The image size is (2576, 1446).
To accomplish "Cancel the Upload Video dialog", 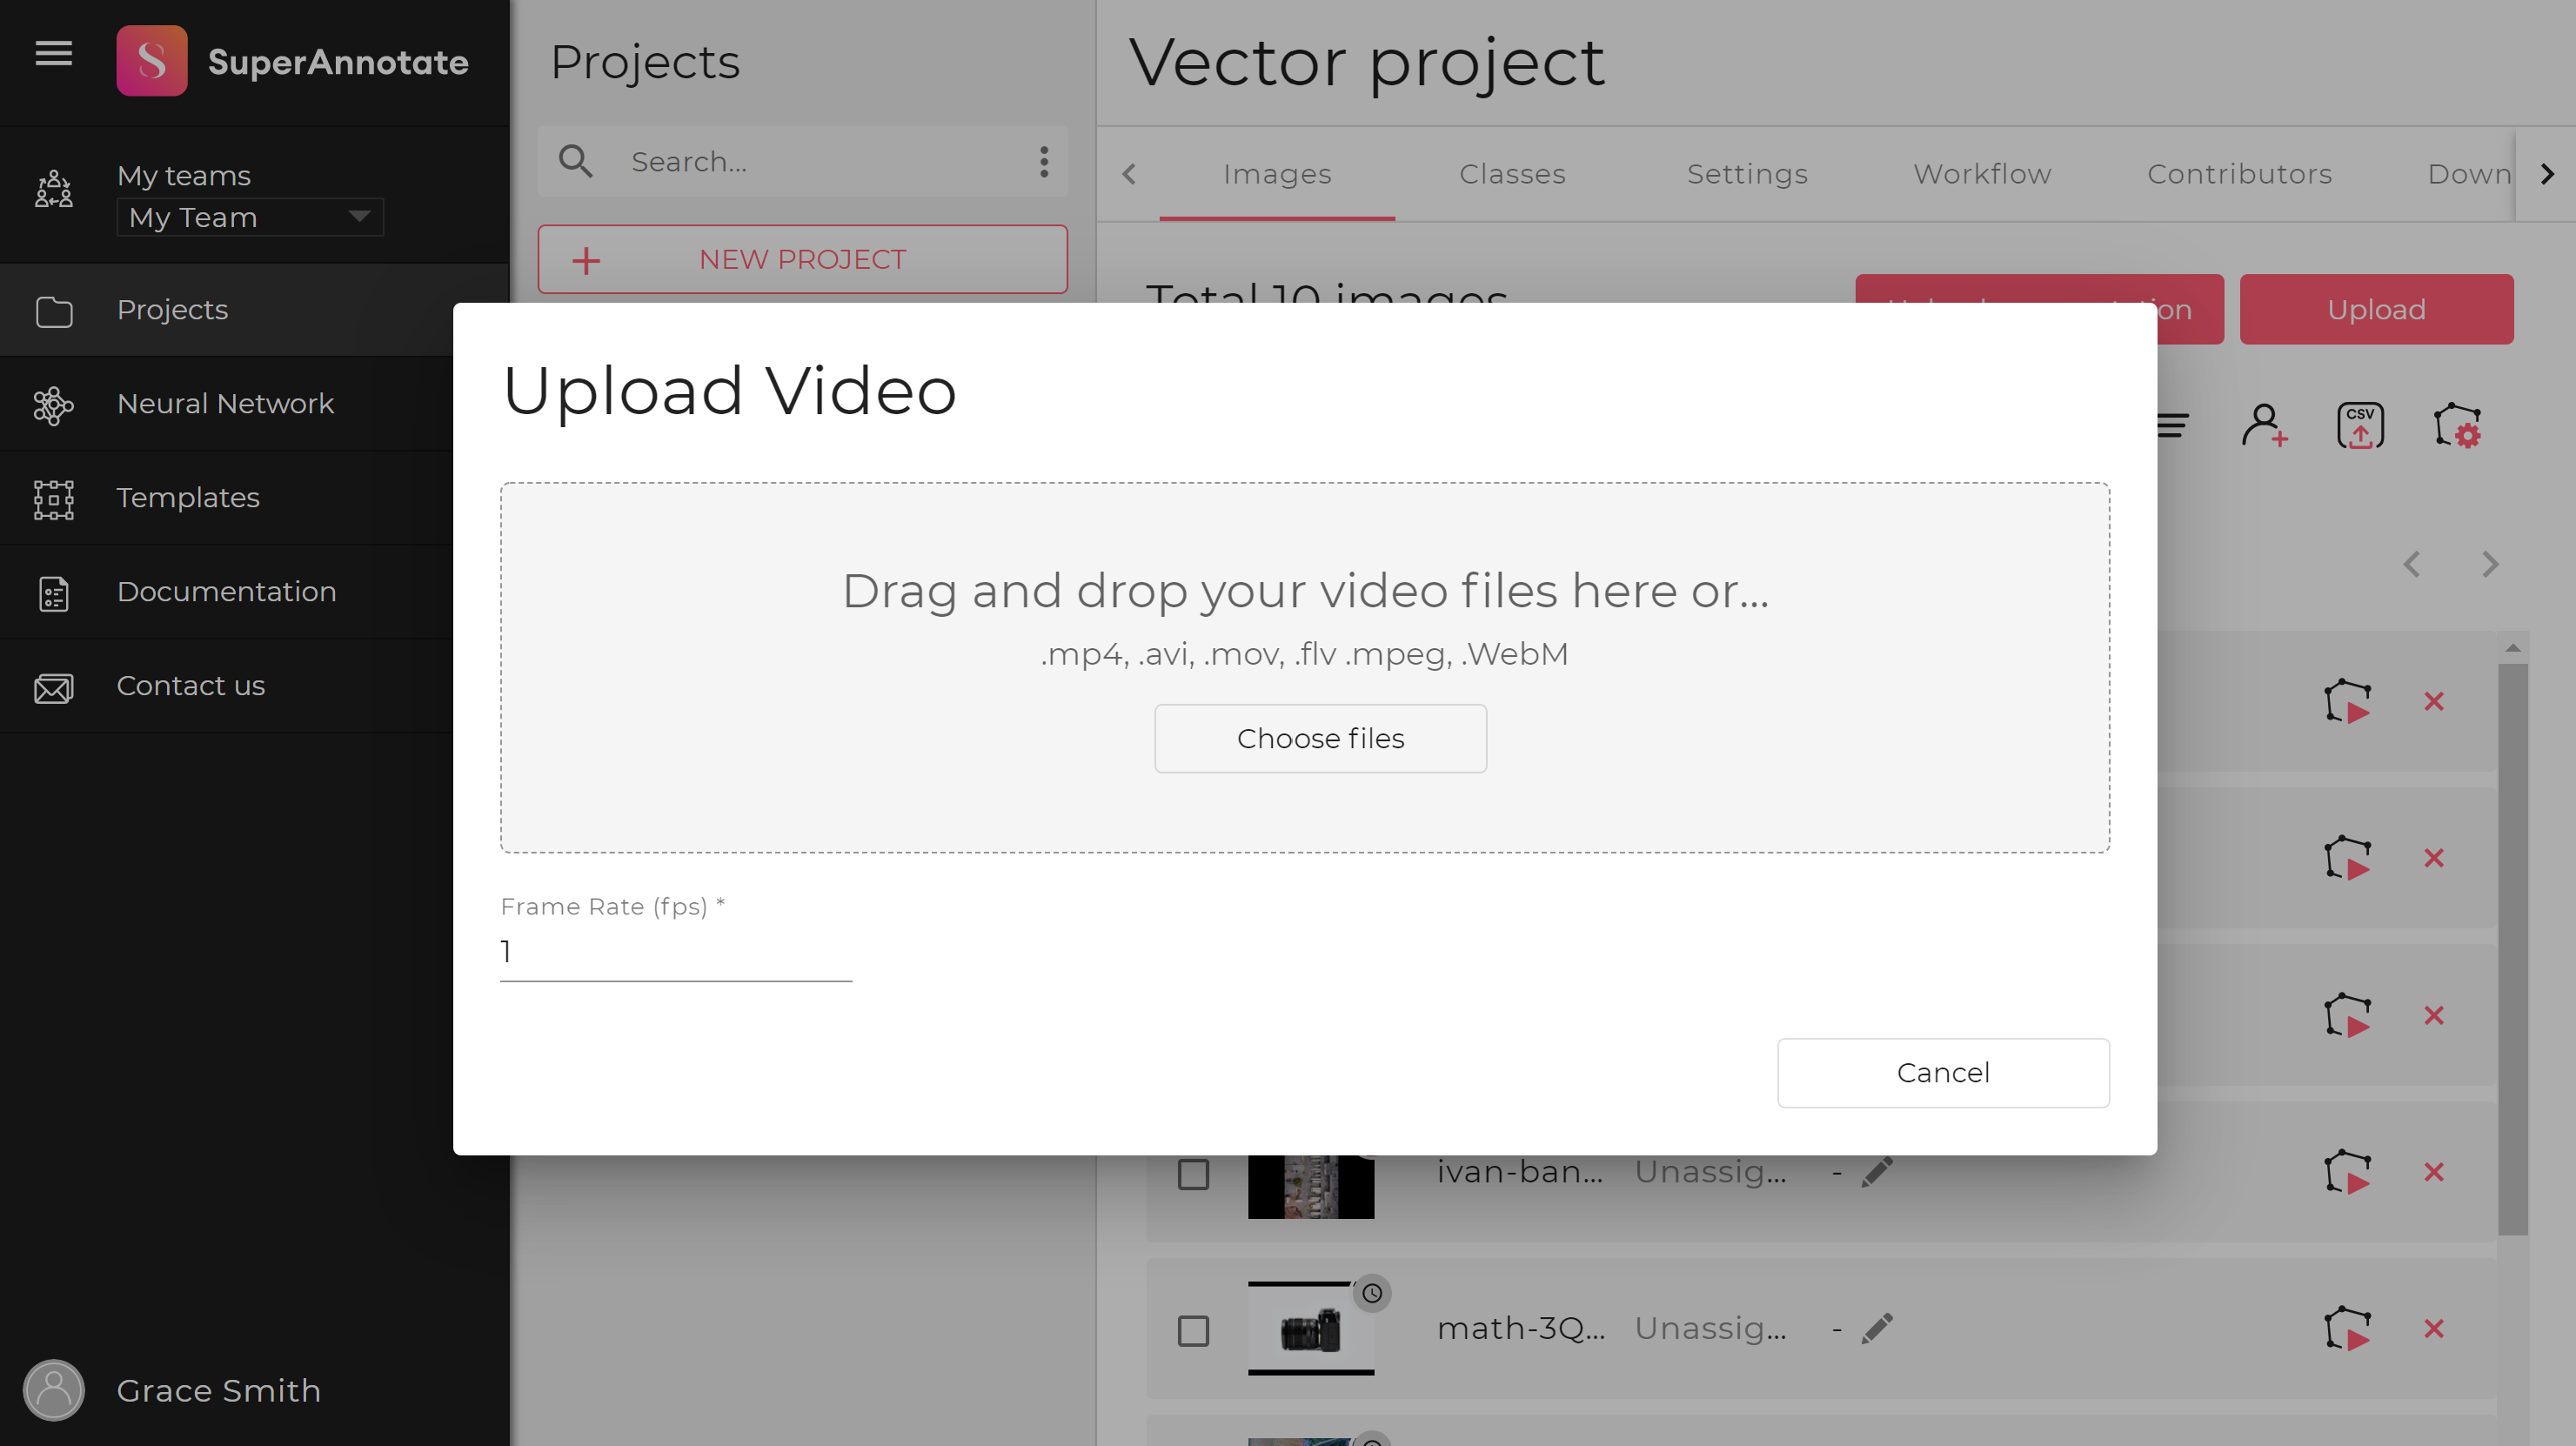I will pyautogui.click(x=1942, y=1073).
